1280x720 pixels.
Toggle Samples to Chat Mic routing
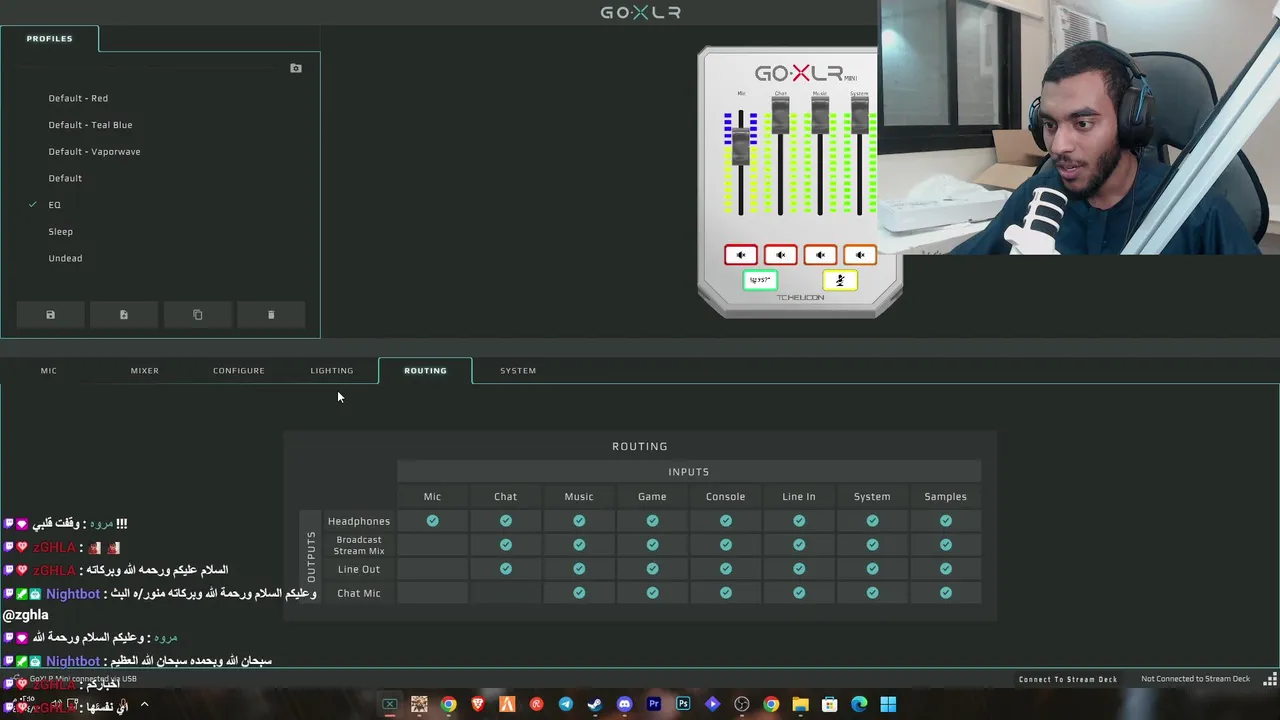(x=946, y=593)
